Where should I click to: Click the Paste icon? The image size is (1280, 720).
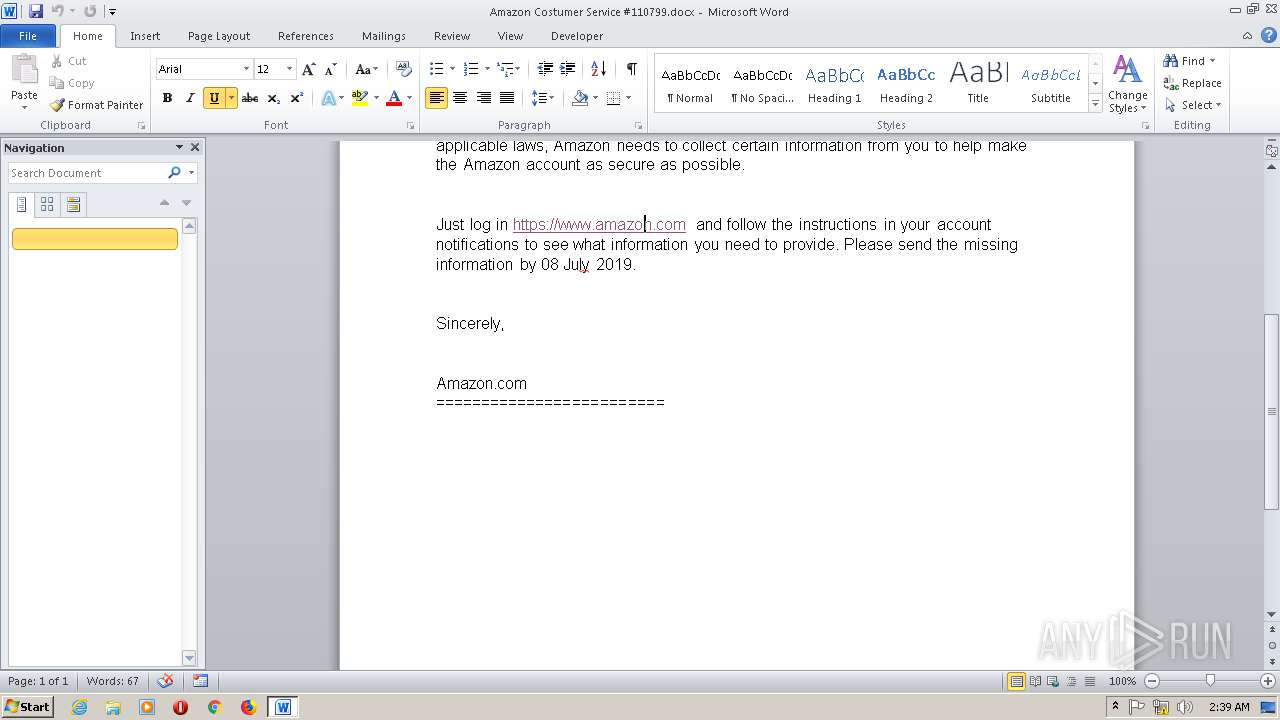click(x=24, y=70)
